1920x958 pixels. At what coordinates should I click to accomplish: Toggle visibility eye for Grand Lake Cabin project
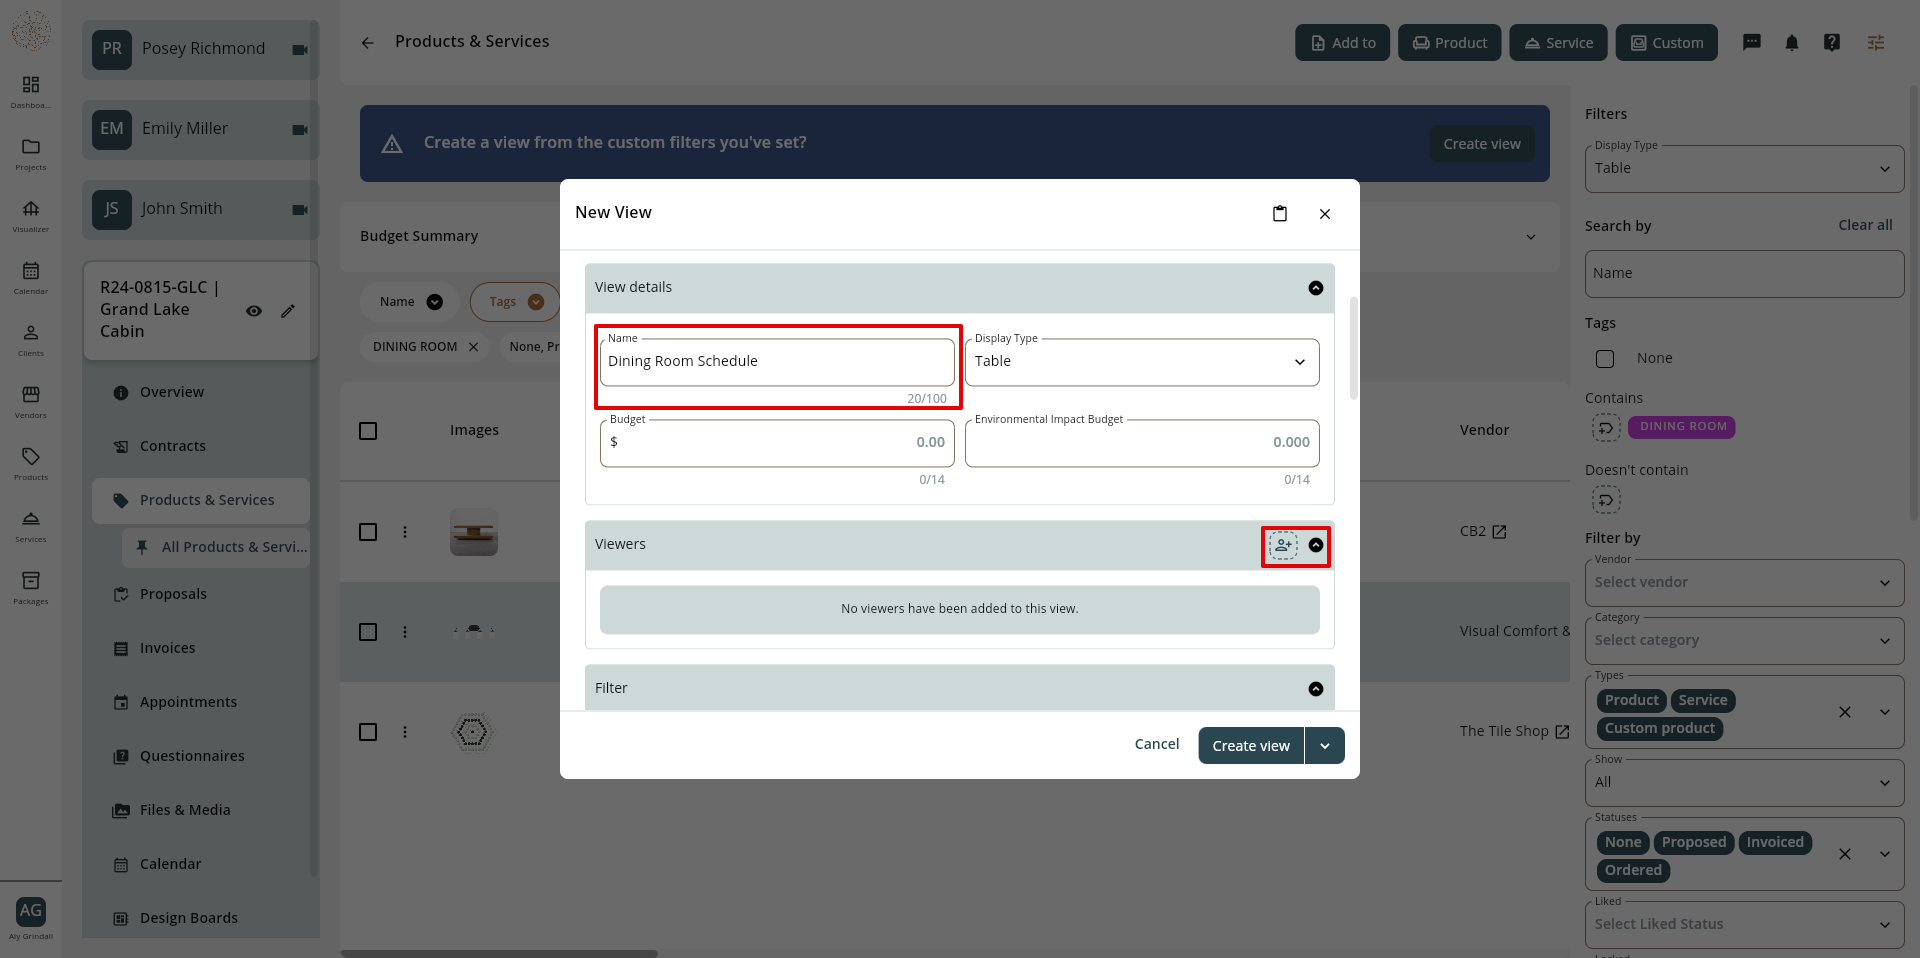click(x=254, y=311)
